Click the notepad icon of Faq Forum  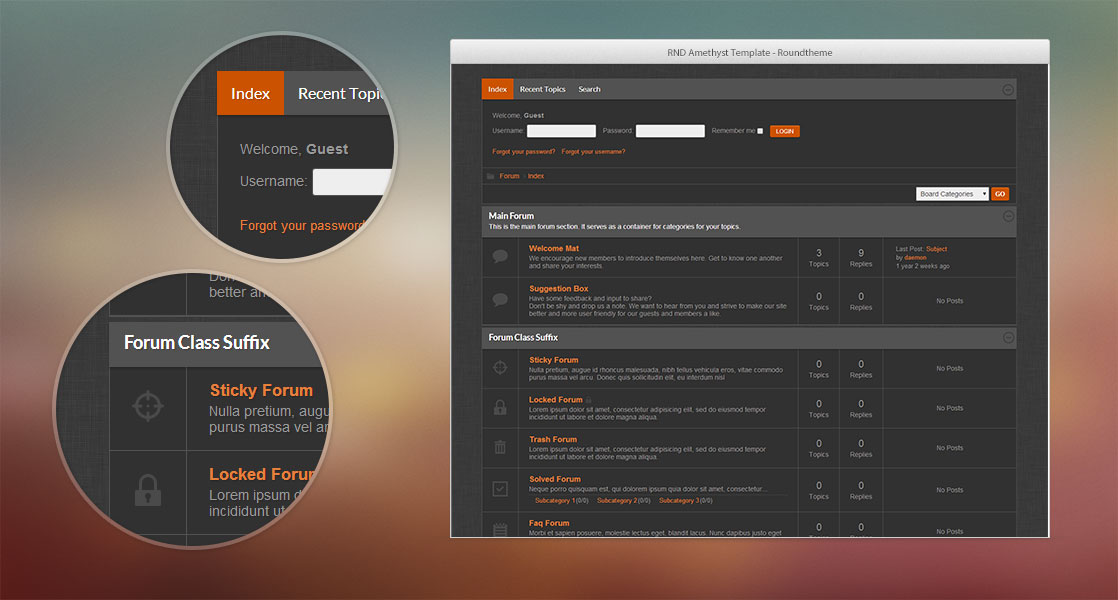tap(500, 529)
